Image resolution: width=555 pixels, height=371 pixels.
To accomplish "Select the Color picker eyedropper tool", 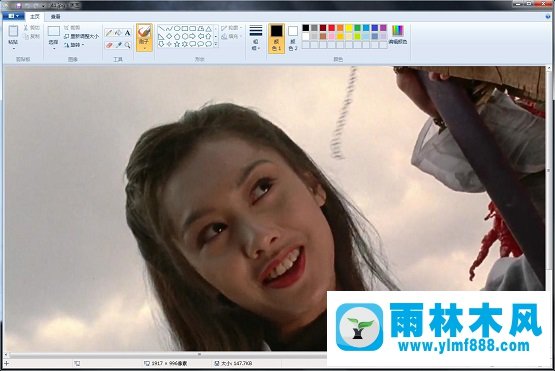I will coord(118,45).
